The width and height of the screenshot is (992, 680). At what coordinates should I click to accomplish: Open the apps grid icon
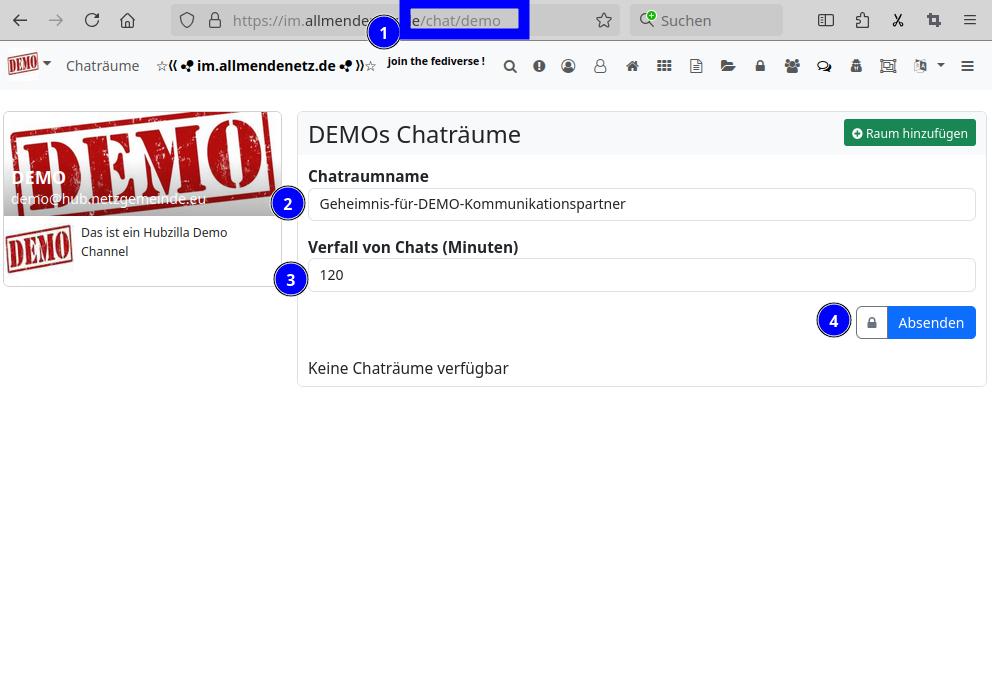(664, 66)
